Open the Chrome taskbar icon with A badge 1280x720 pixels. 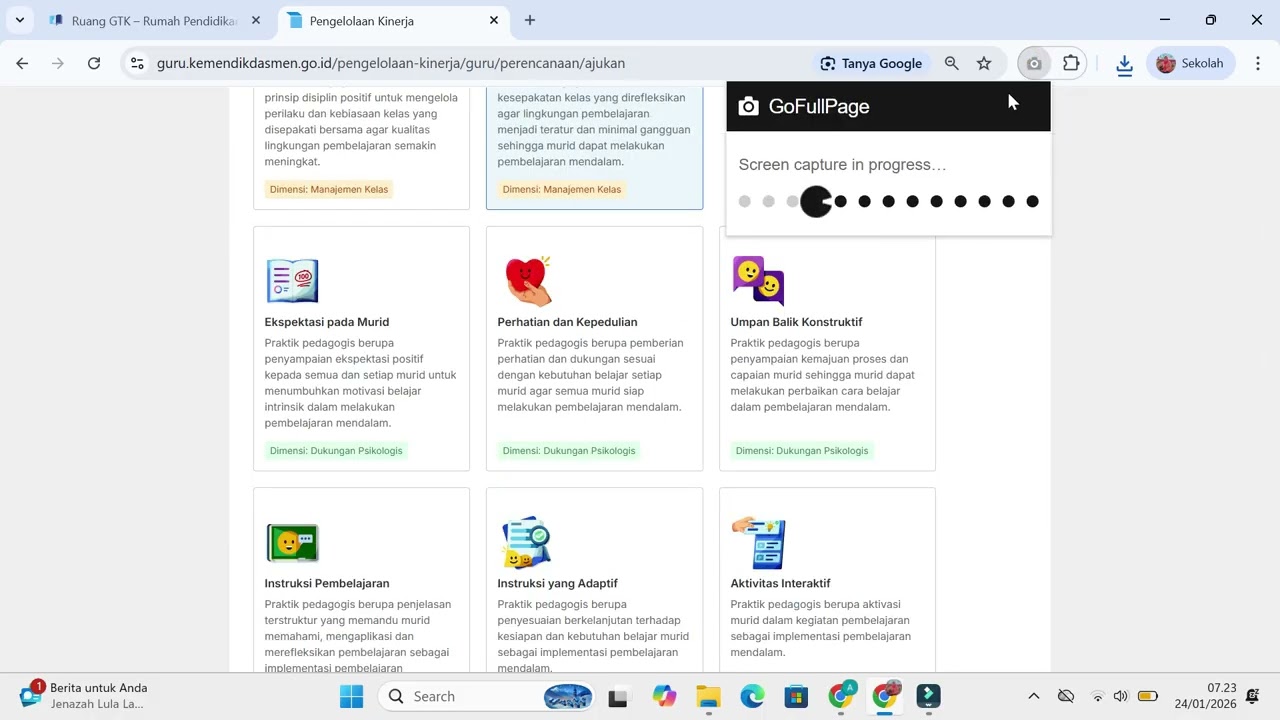tap(841, 696)
